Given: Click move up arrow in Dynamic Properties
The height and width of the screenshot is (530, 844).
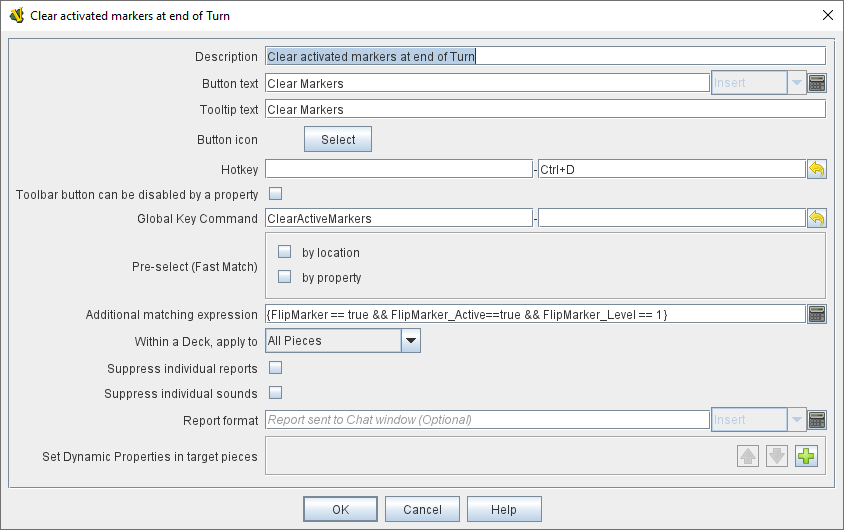Looking at the screenshot, I should click(x=748, y=457).
